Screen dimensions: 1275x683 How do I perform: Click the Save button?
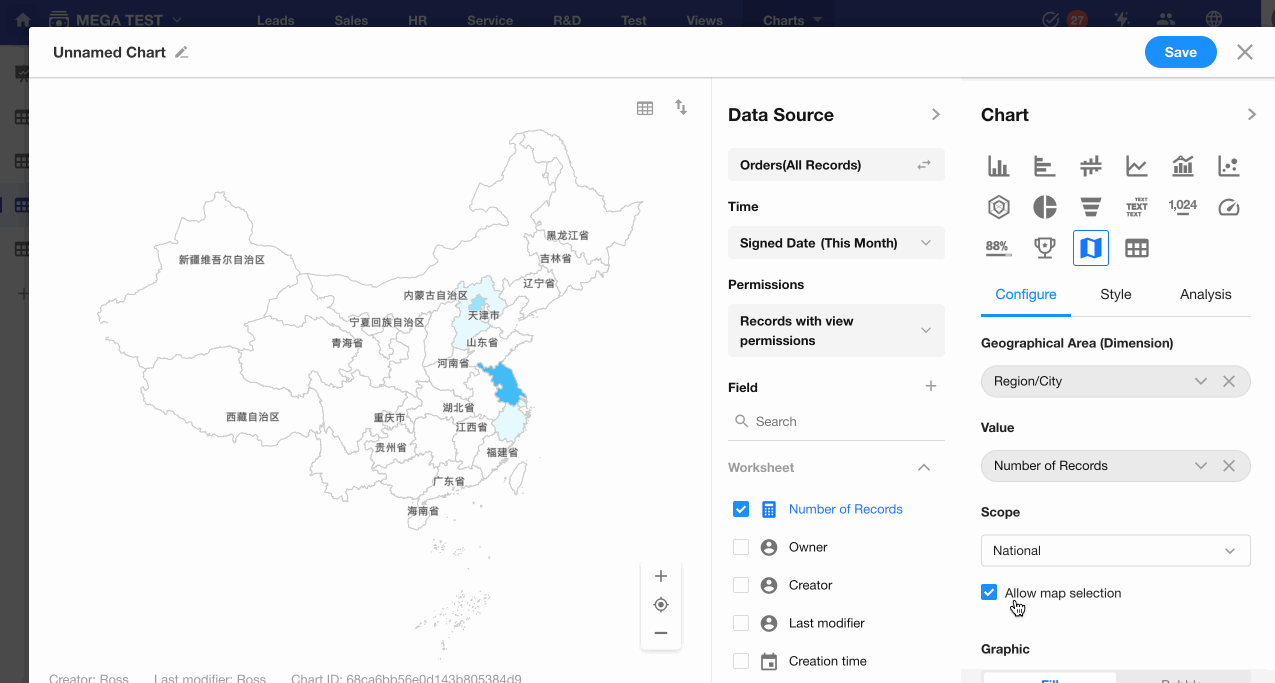(x=1180, y=53)
